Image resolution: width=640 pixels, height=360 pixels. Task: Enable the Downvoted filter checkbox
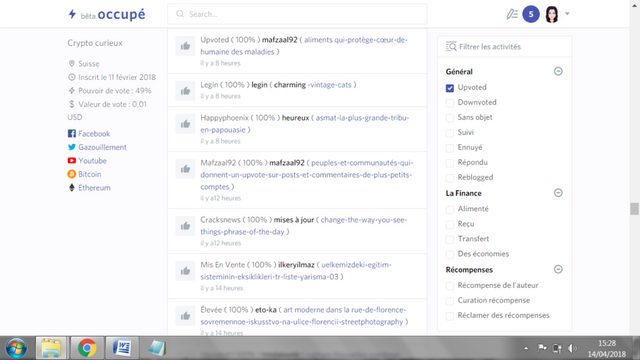click(450, 103)
